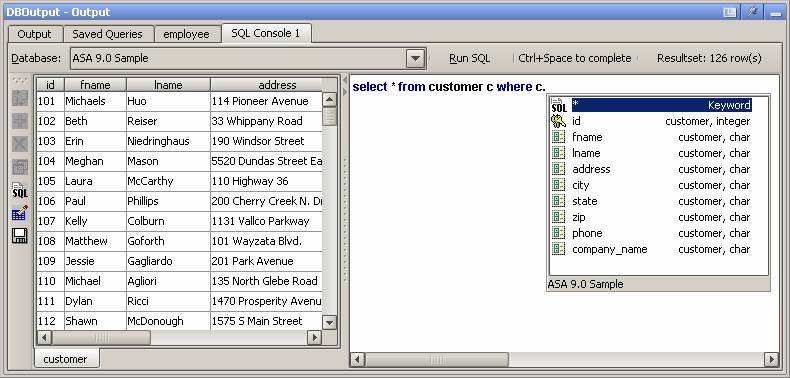790x378 pixels.
Task: Click the Run SQL button
Action: (x=469, y=58)
